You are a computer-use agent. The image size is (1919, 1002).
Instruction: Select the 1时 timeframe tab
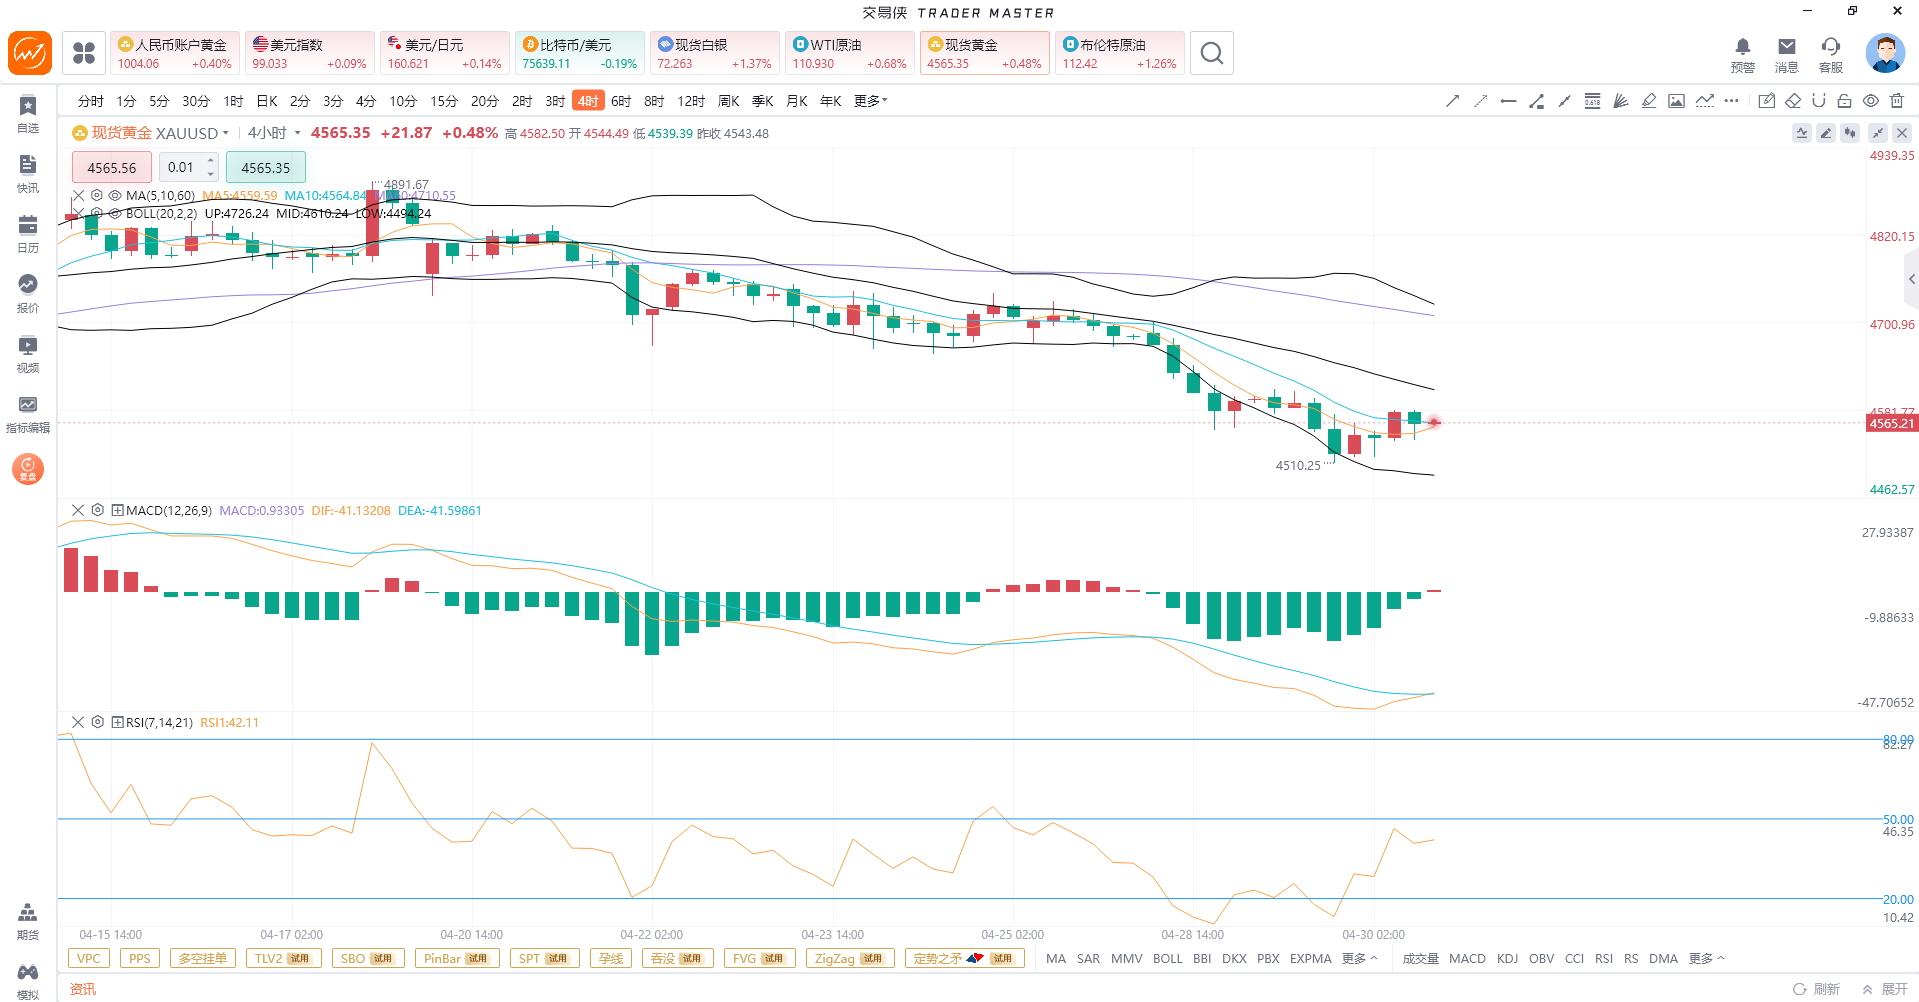[233, 101]
